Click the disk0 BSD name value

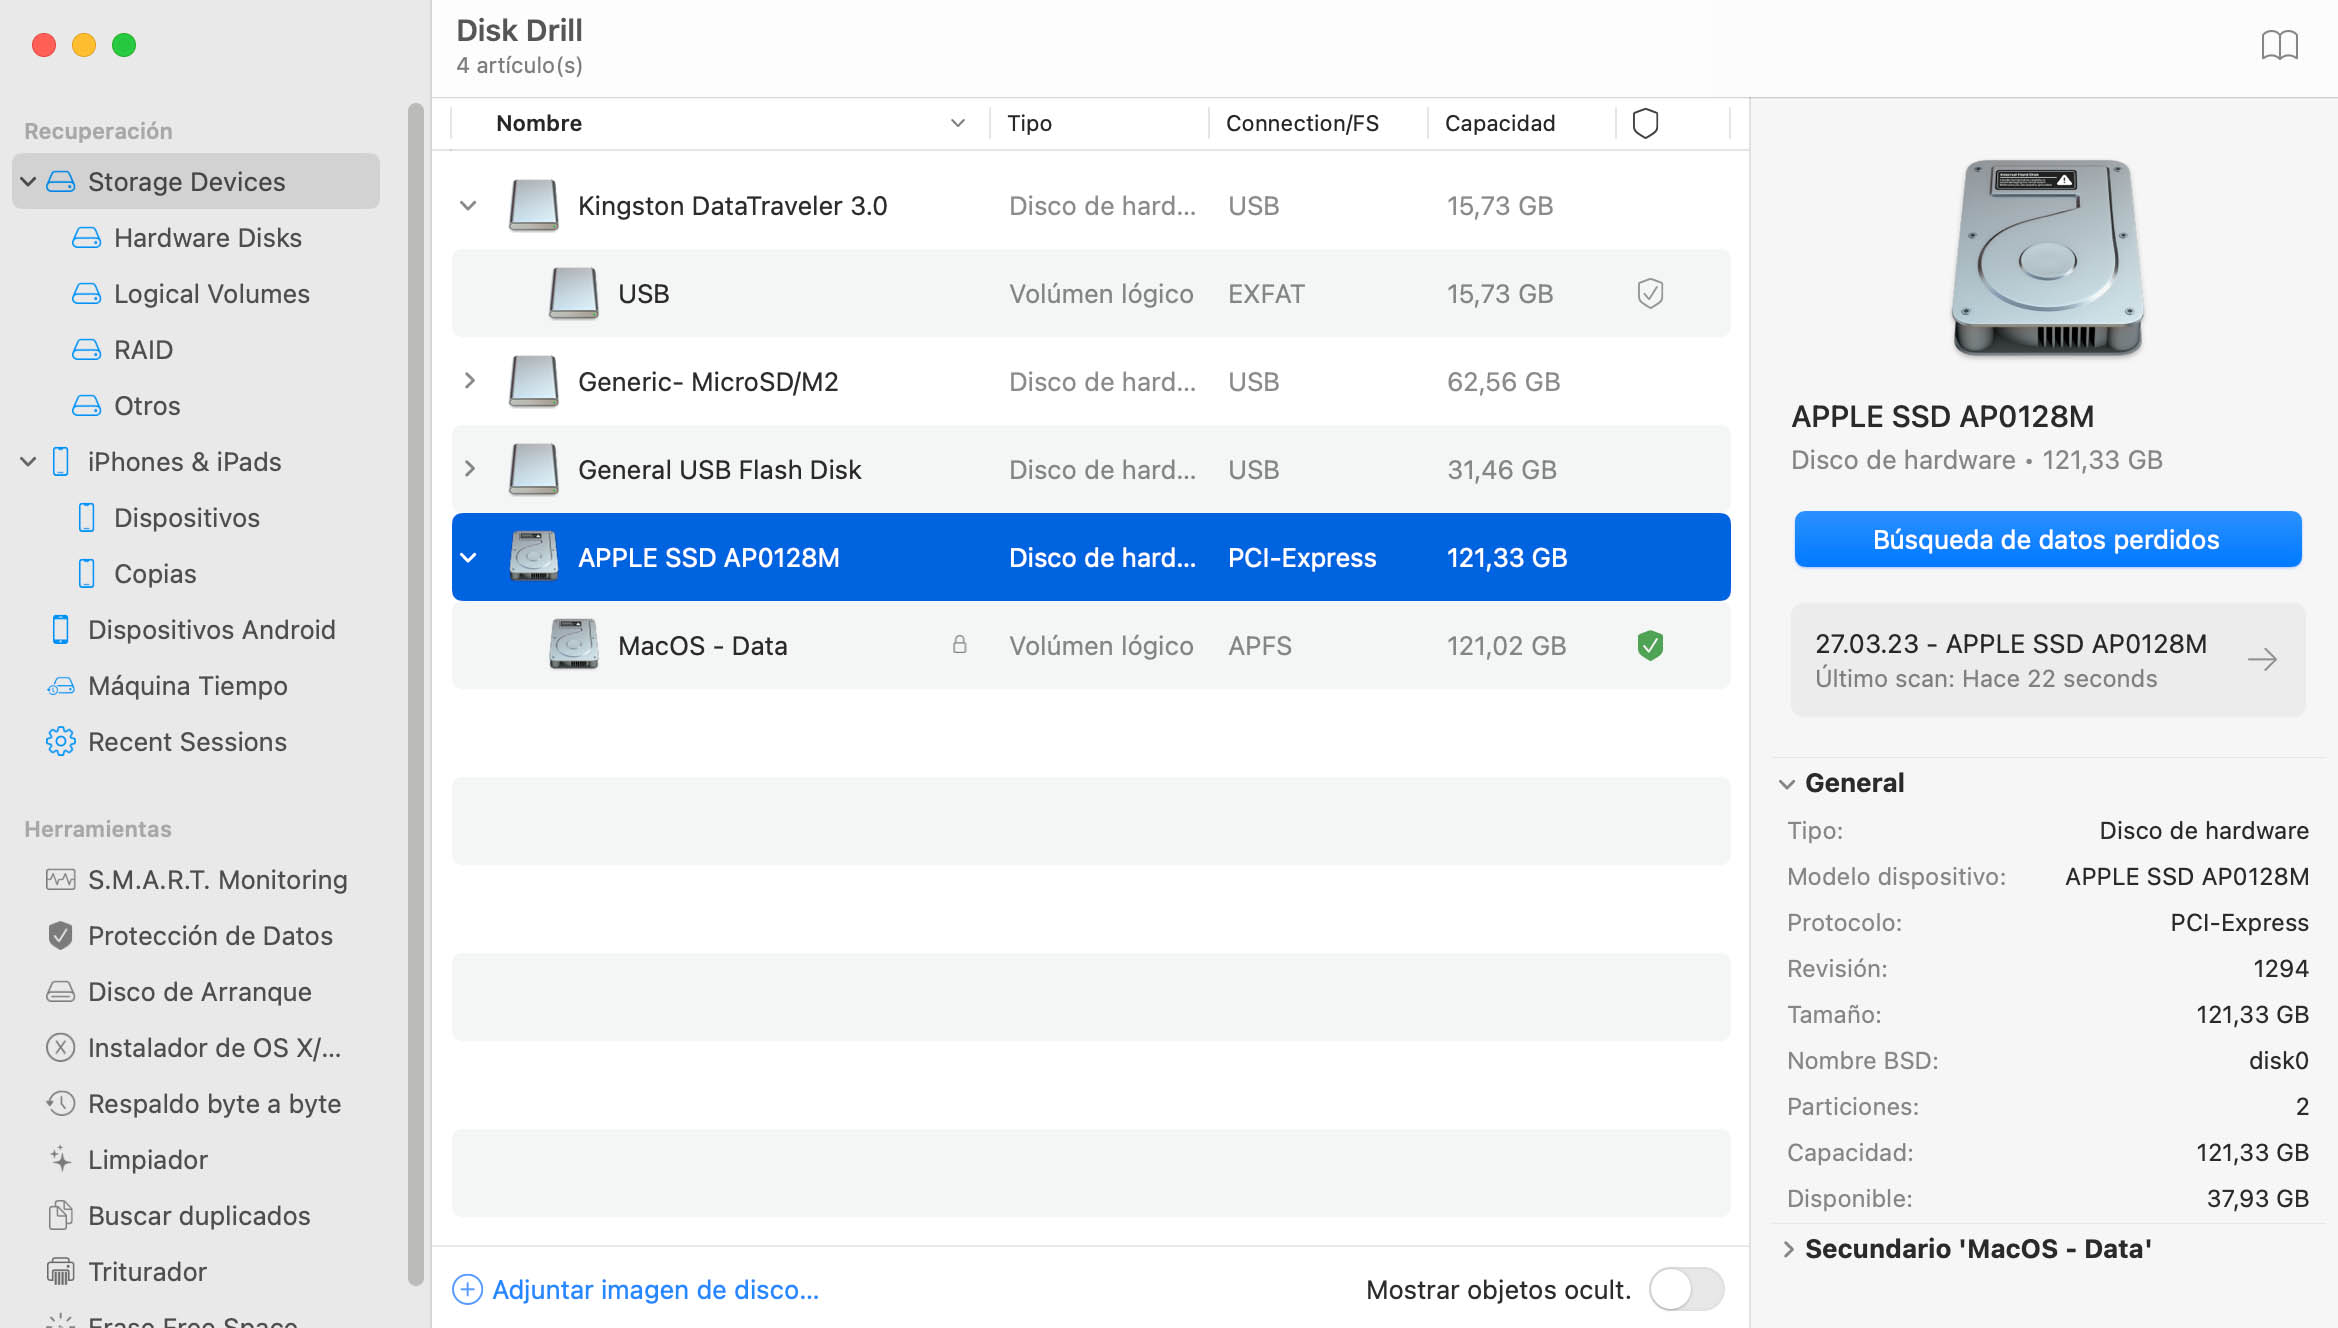[x=2278, y=1060]
